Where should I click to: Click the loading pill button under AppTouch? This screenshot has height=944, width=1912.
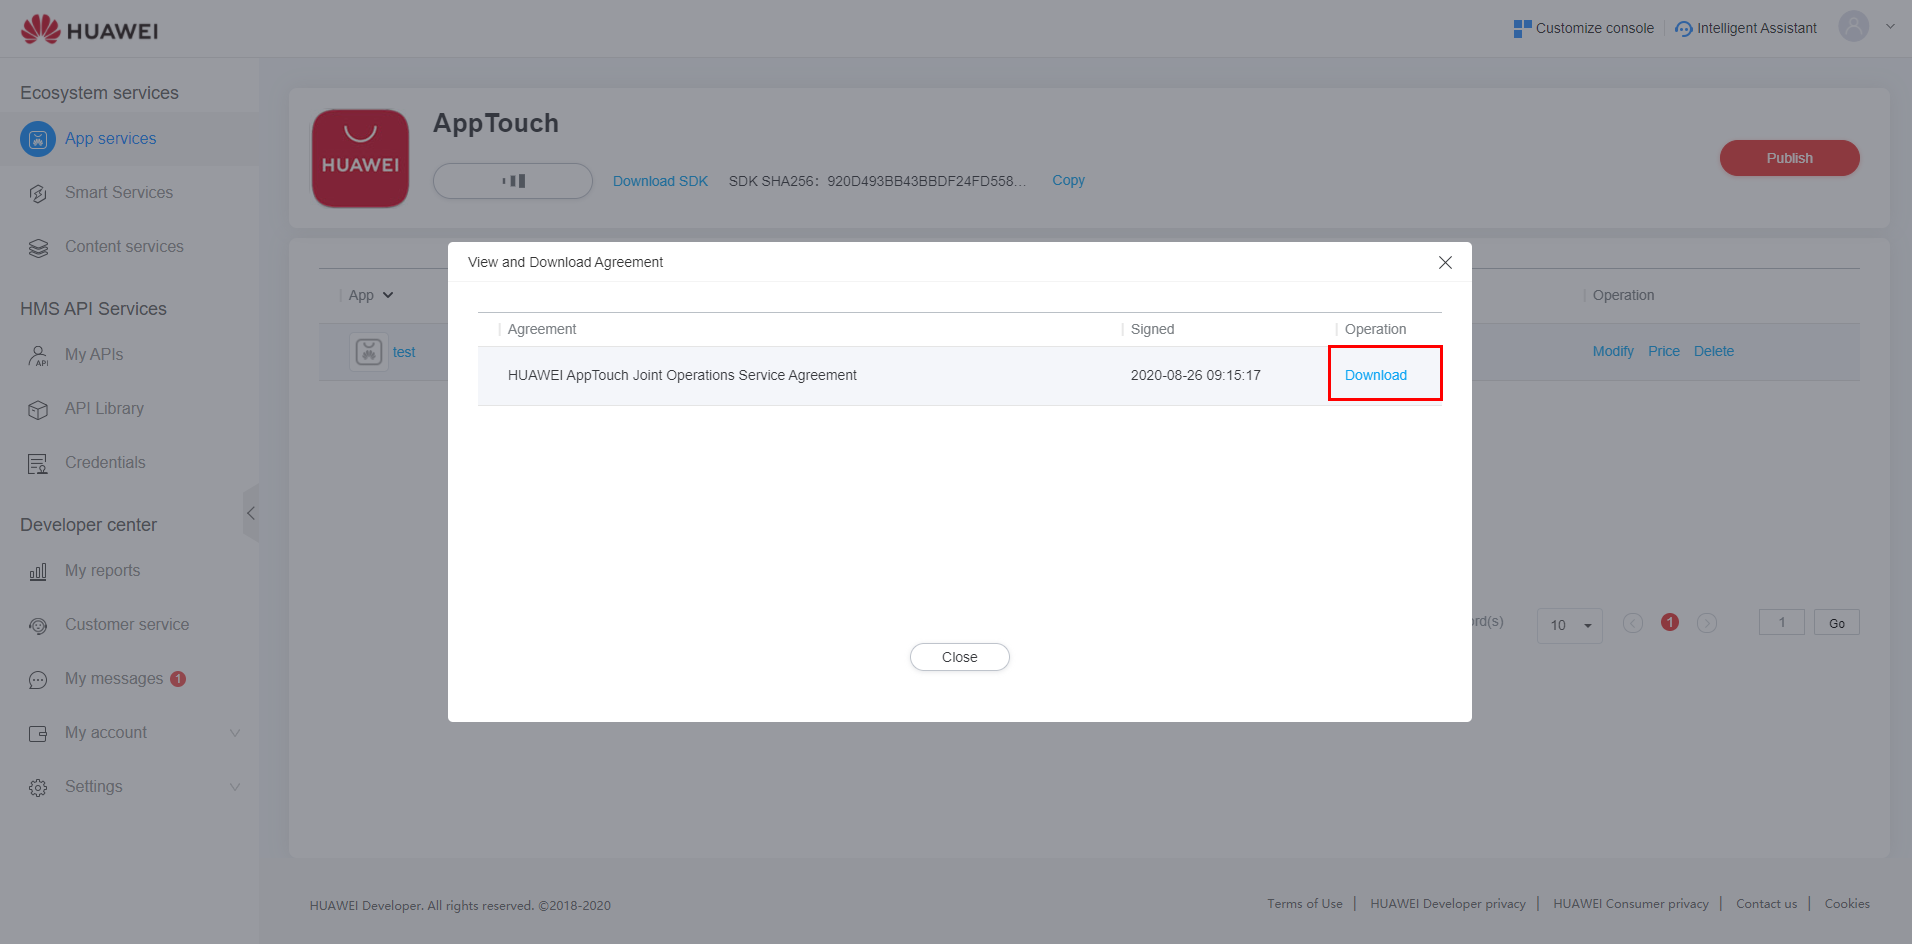point(513,181)
